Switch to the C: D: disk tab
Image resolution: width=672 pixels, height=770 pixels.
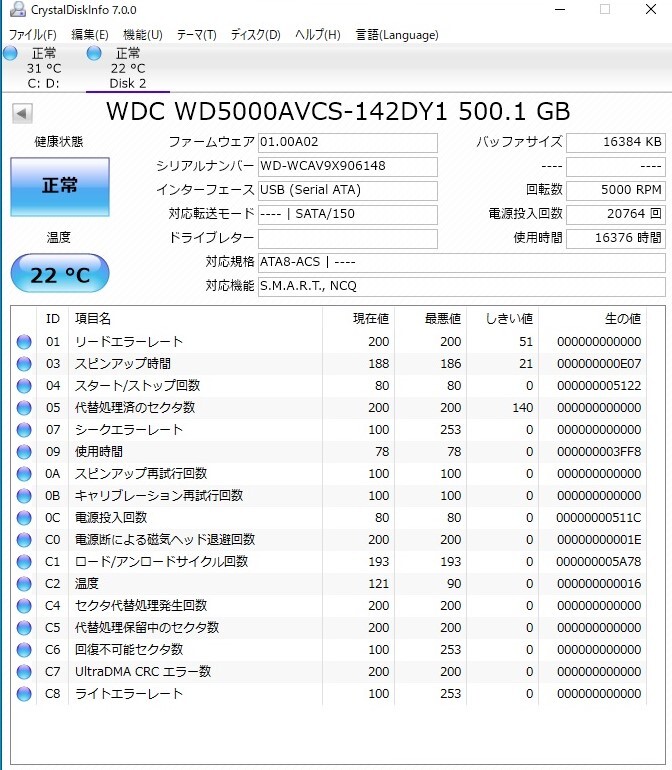point(43,68)
